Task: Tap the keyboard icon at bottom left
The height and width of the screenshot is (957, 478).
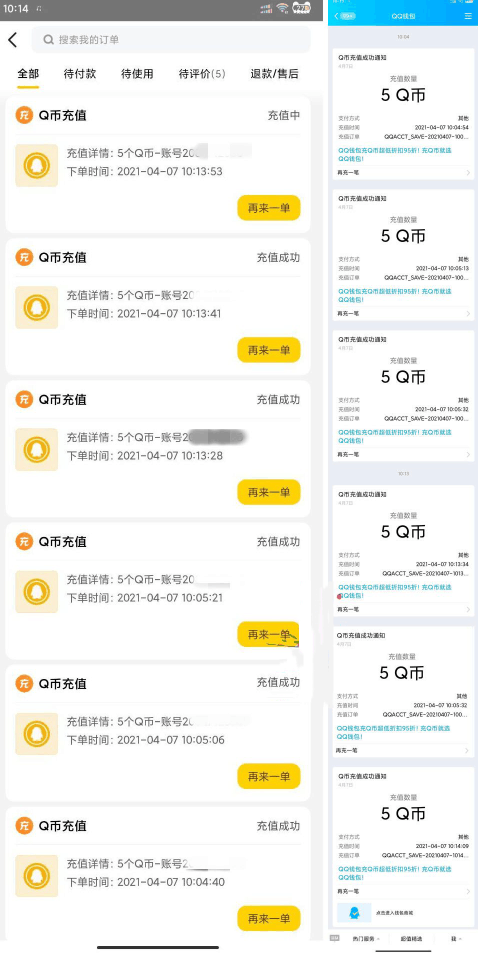Action: (x=335, y=937)
